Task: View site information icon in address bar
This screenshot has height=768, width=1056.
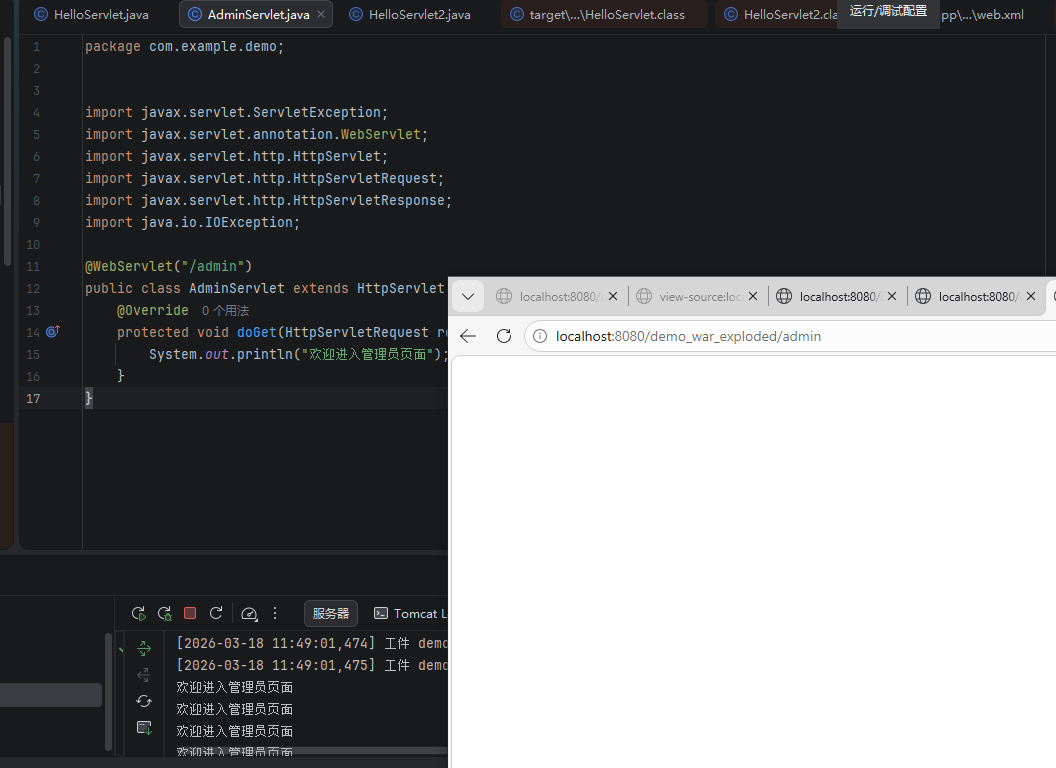Action: (x=540, y=336)
